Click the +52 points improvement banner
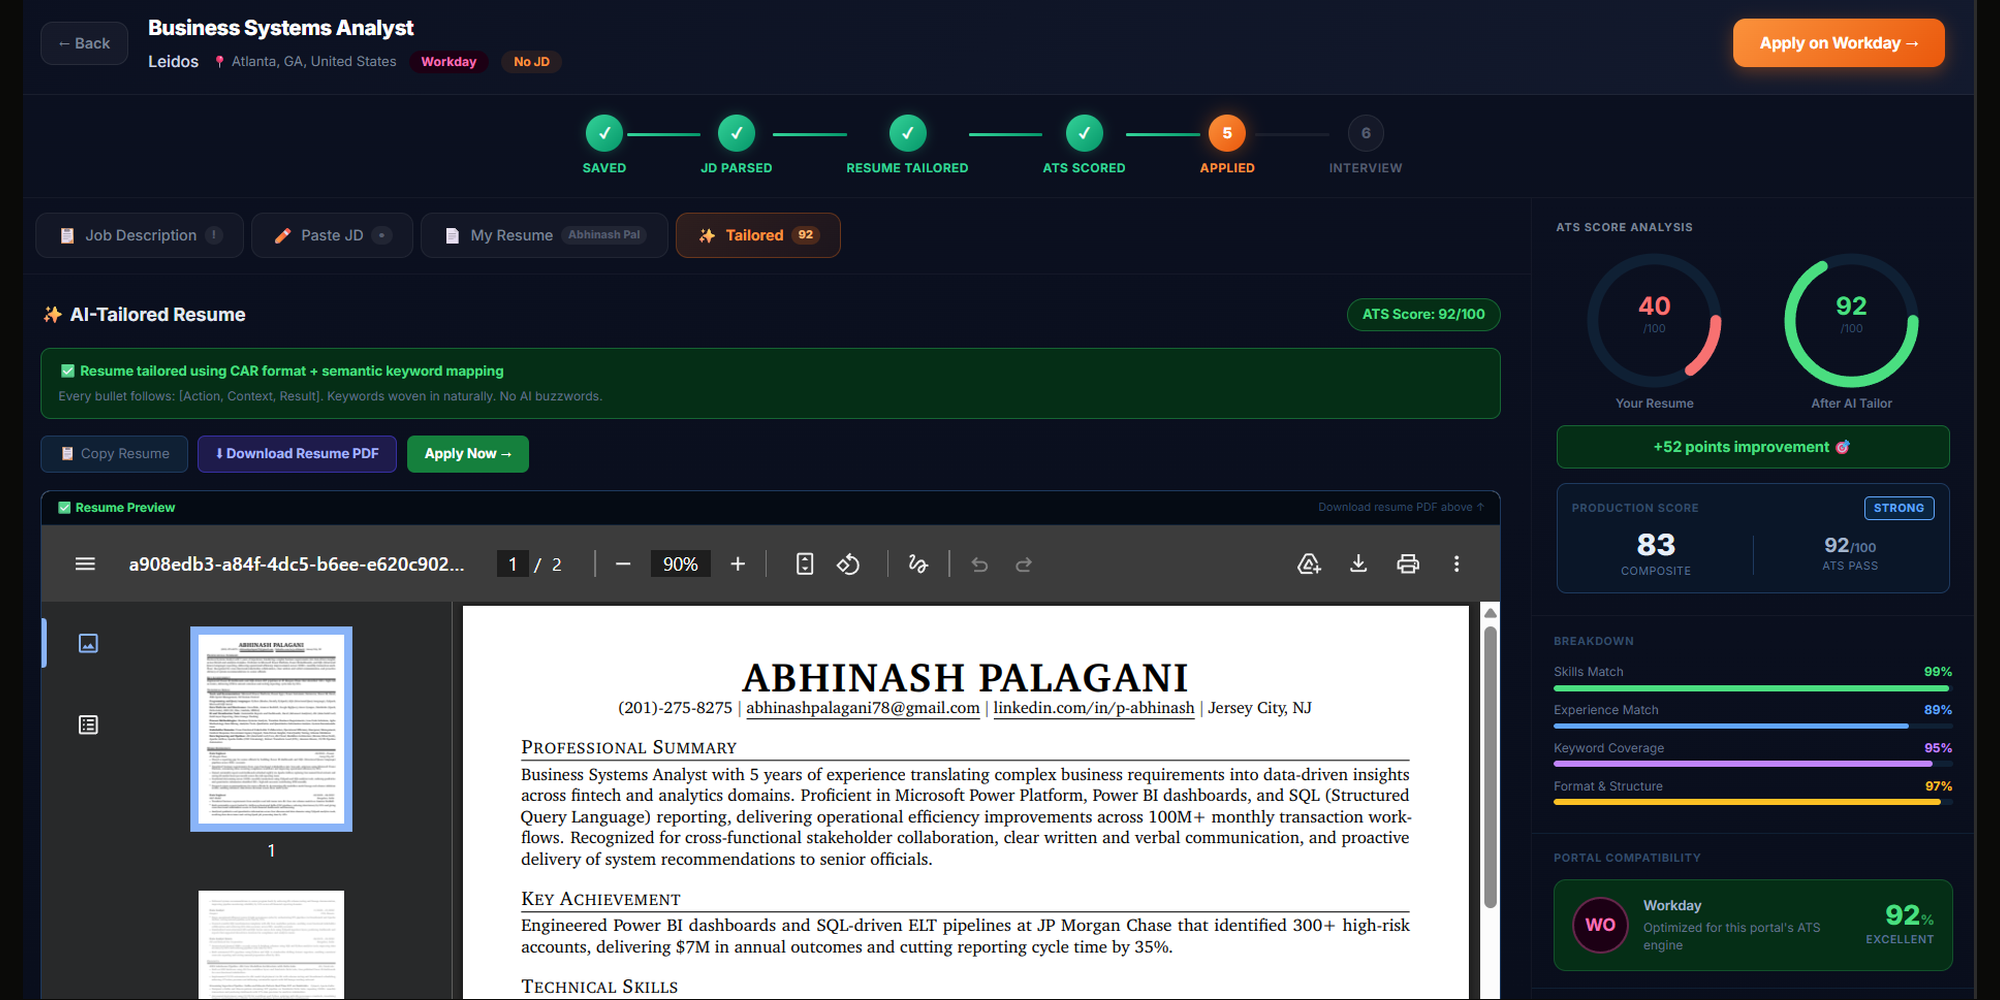 pos(1752,447)
